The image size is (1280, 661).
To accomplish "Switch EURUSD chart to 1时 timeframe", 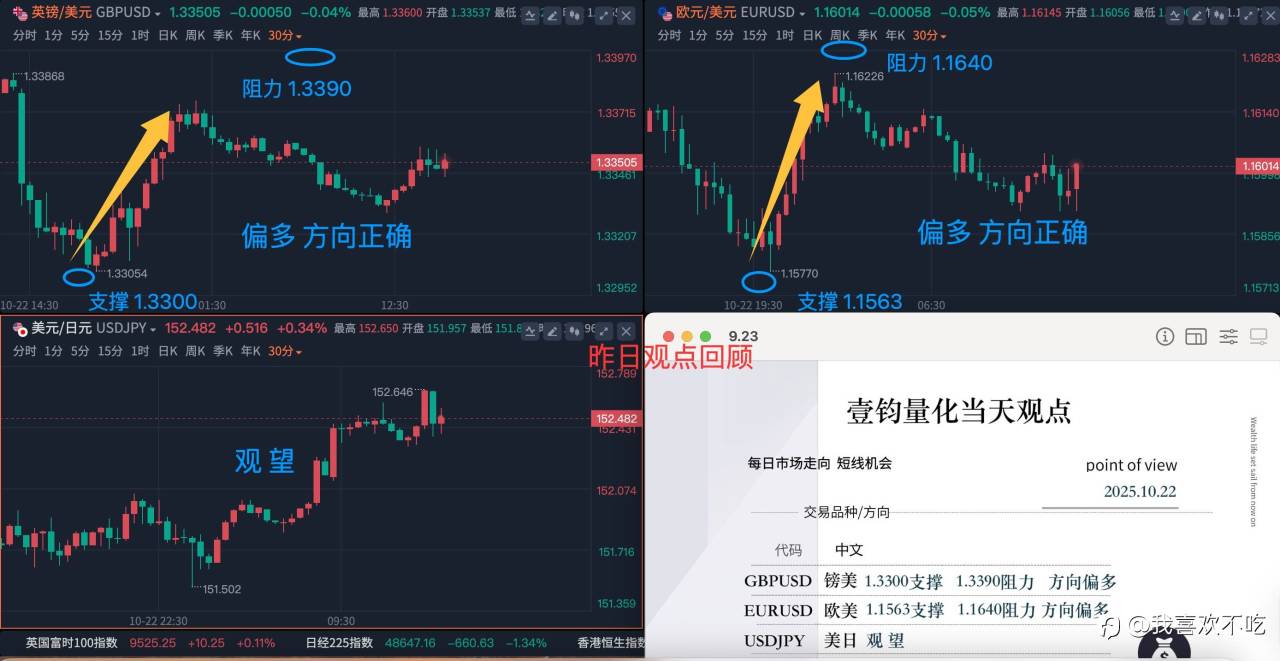I will (785, 35).
